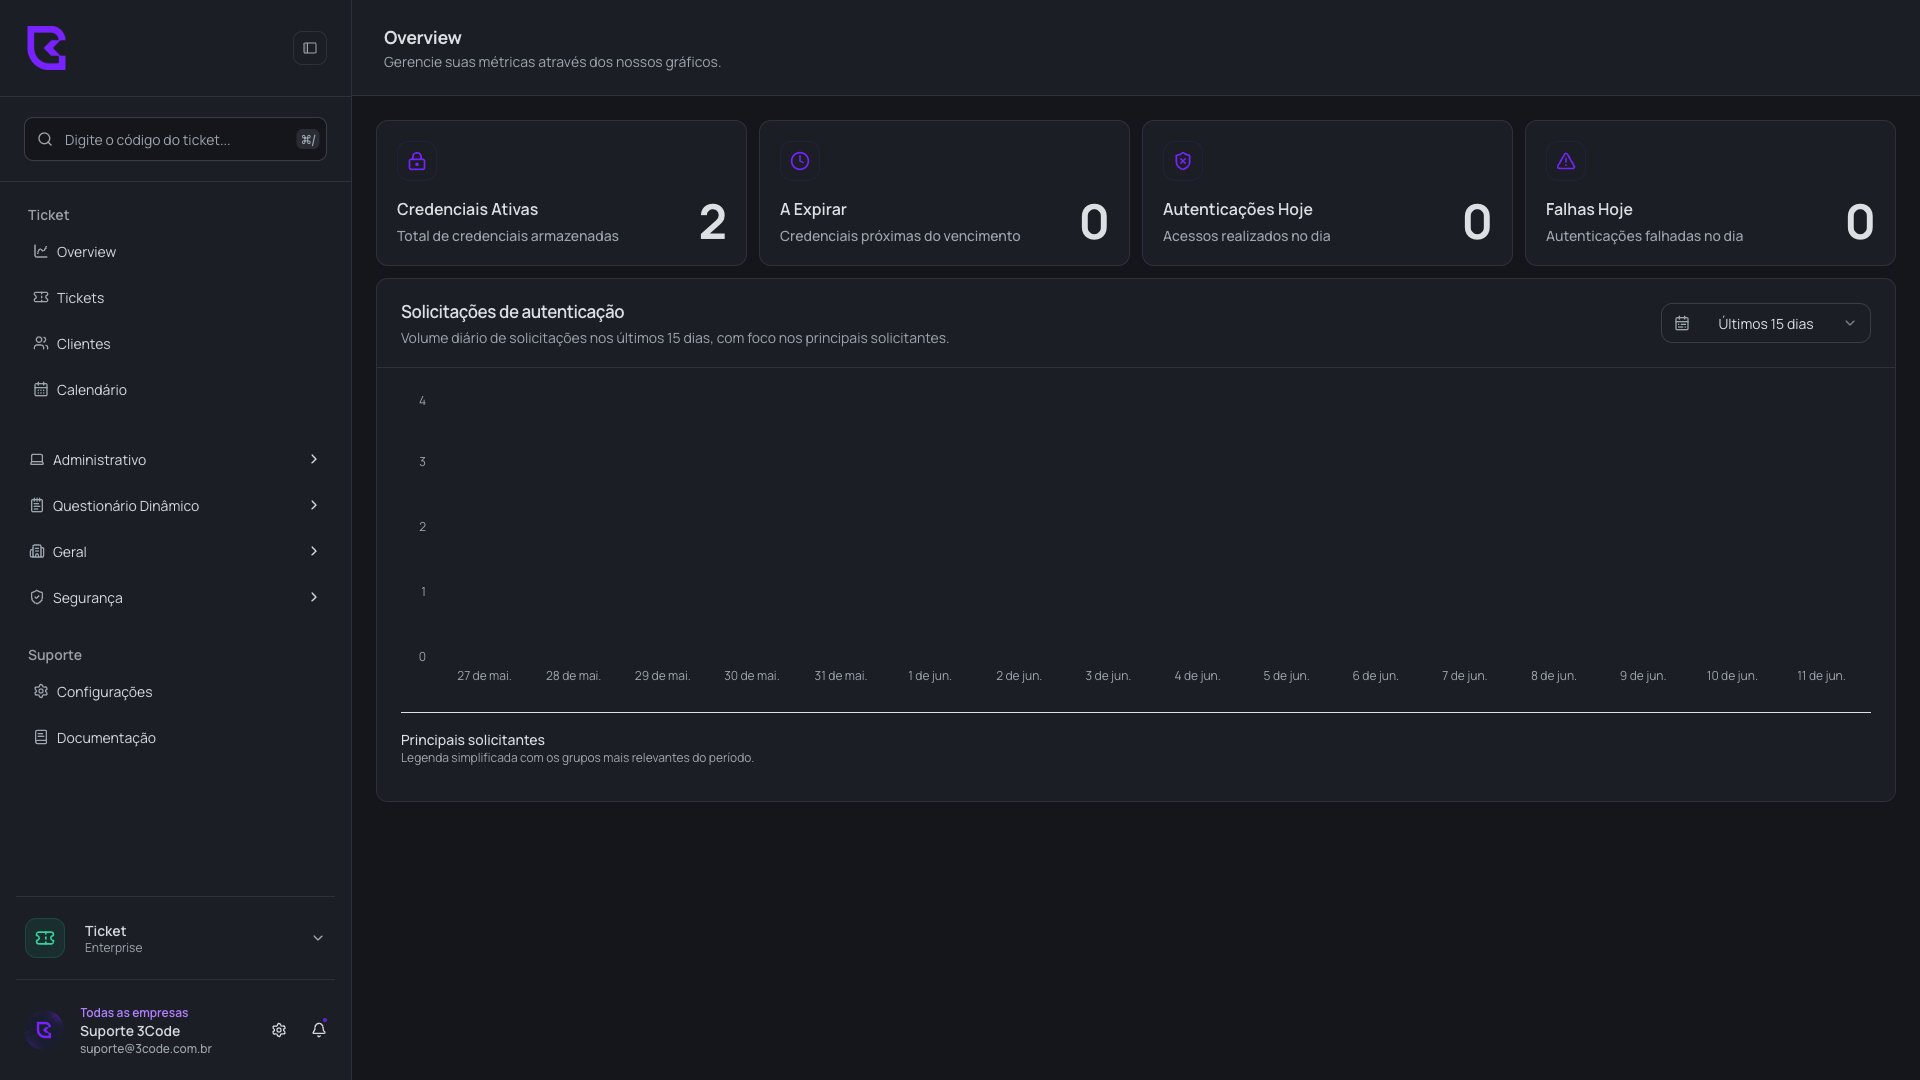Click the period dropdown chevron arrow
1920x1080 pixels.
[x=1850, y=323]
